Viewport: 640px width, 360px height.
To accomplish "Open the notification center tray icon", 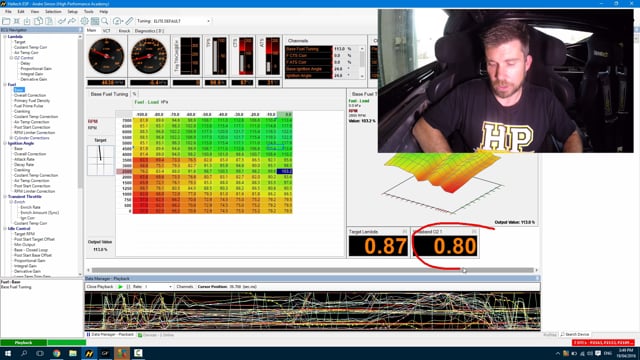I will (x=598, y=353).
